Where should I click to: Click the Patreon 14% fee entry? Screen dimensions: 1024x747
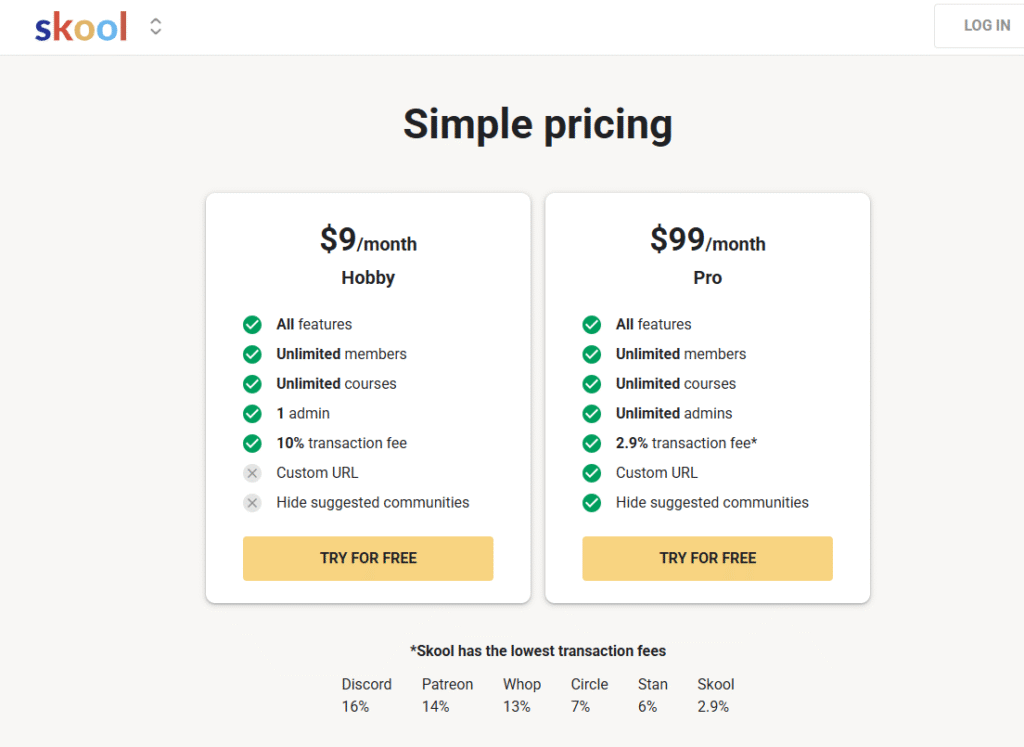tap(447, 695)
